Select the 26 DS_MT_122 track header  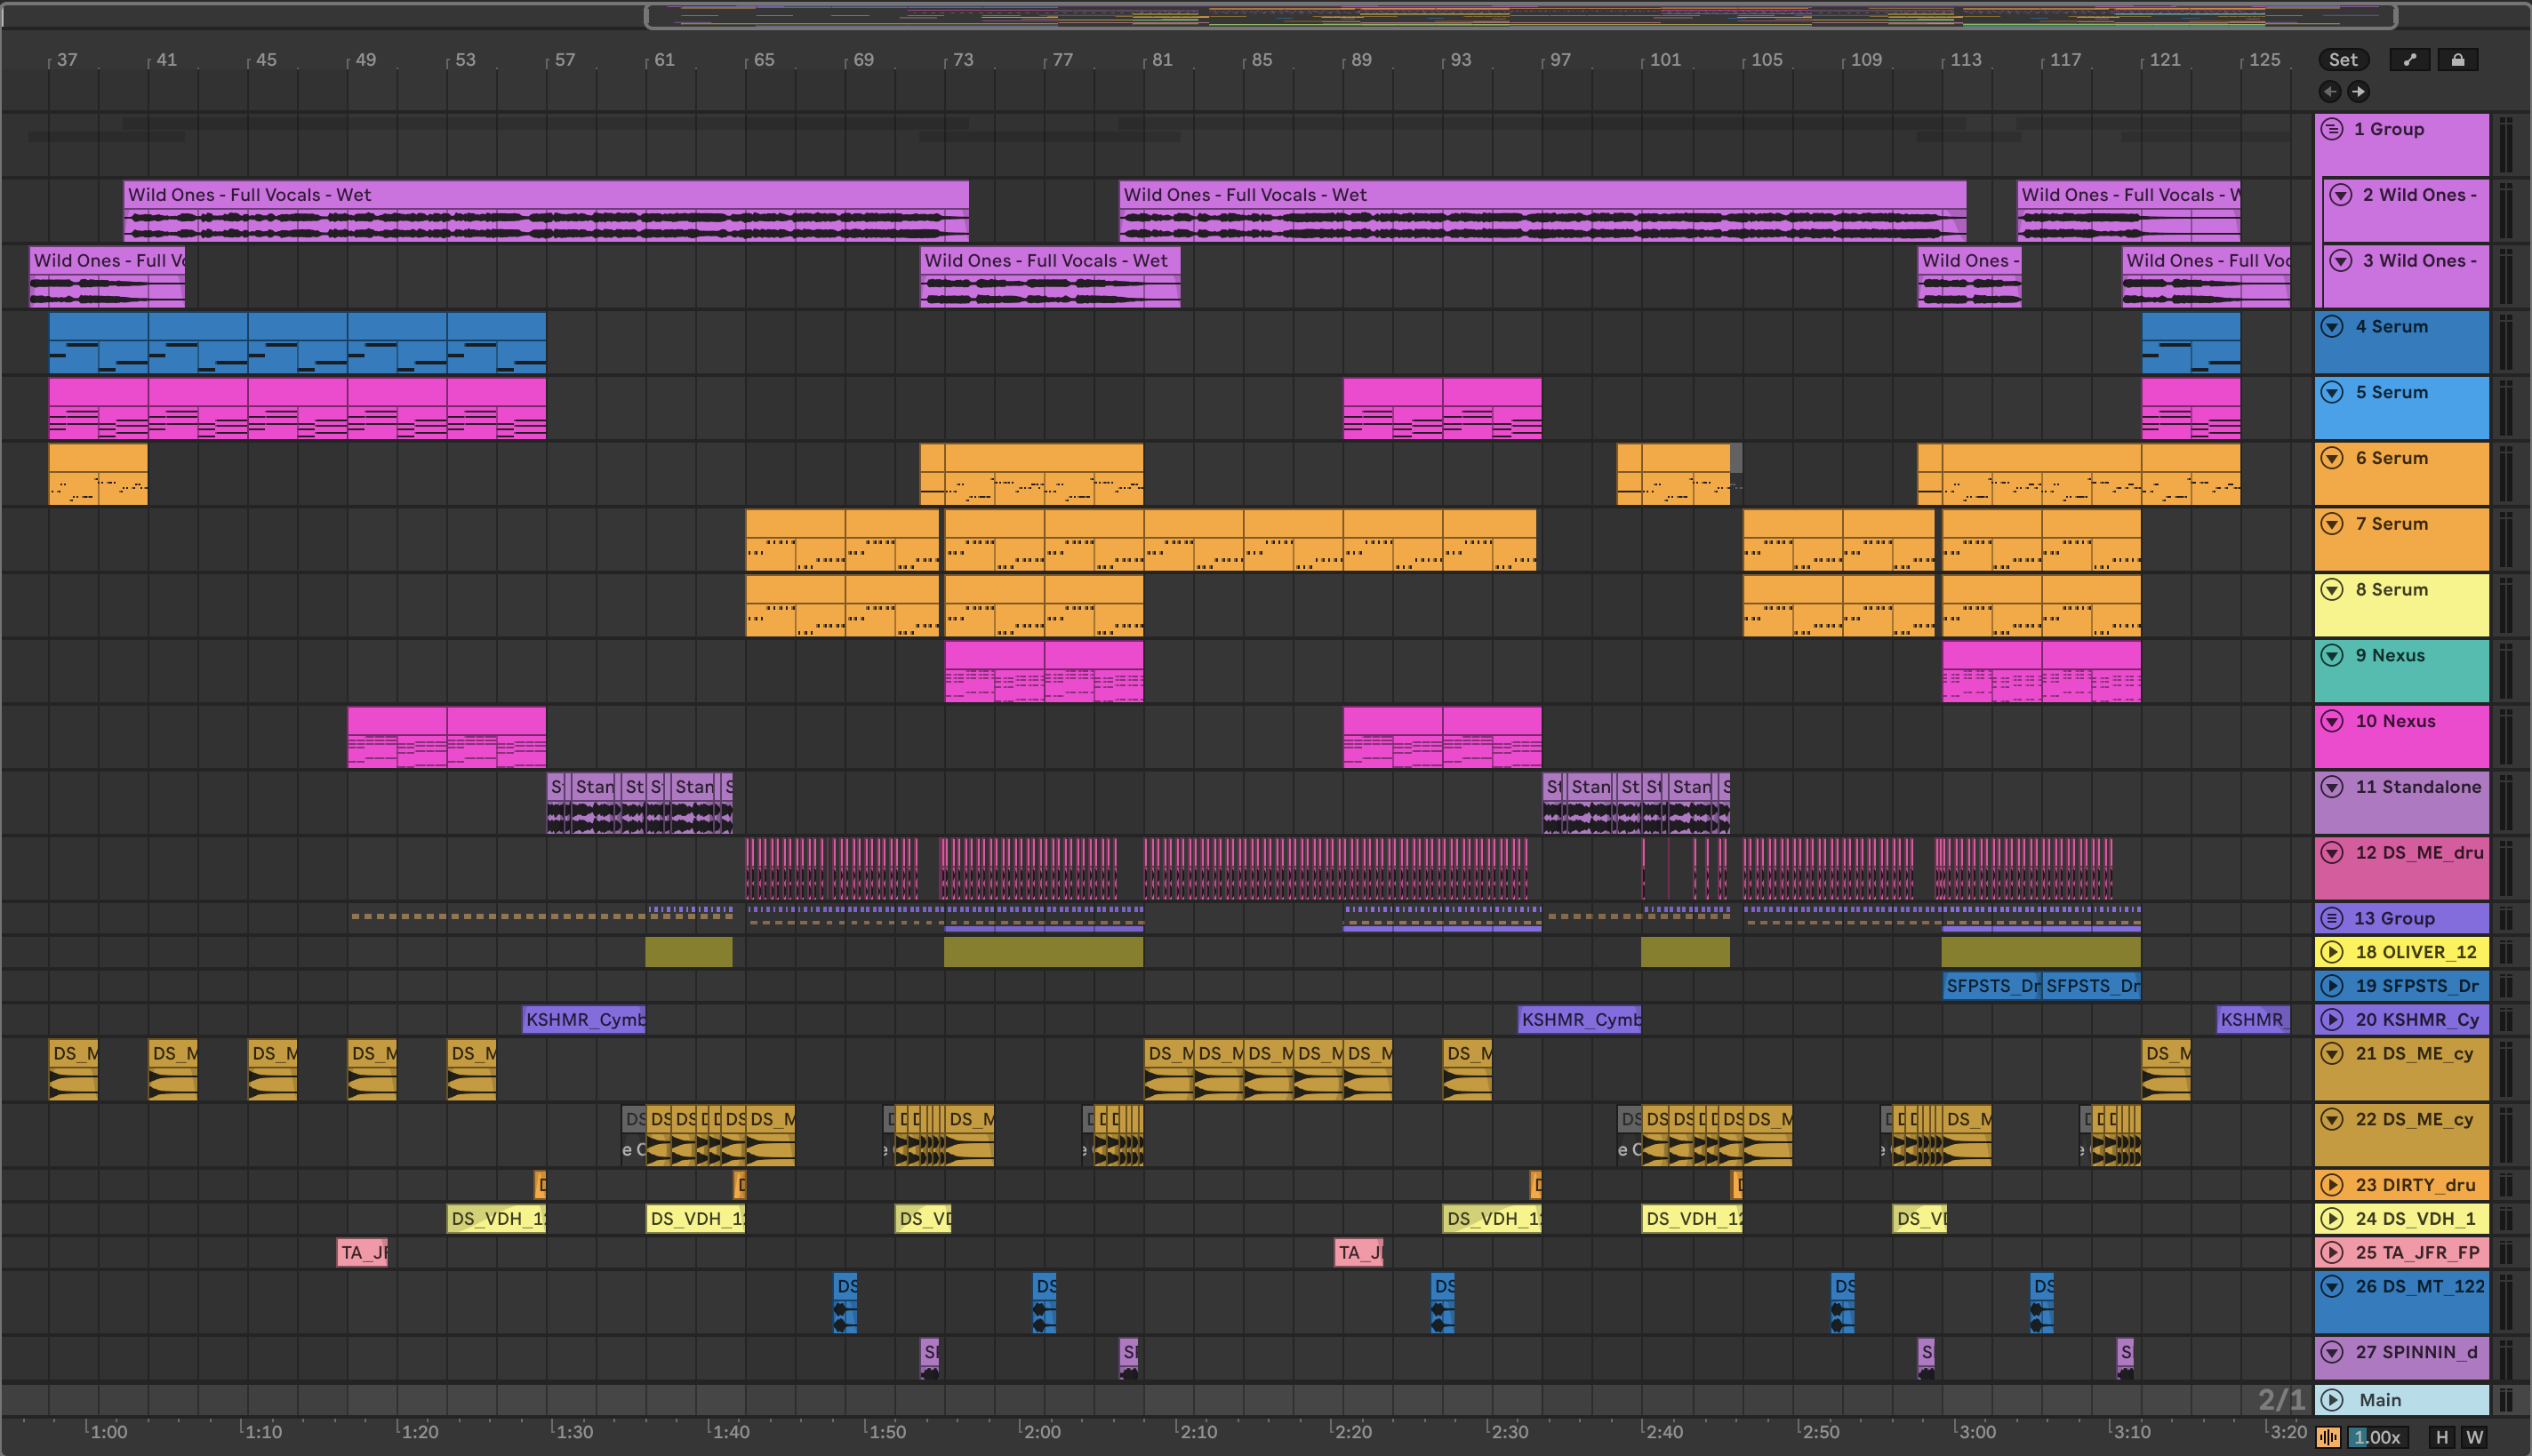point(2420,1286)
